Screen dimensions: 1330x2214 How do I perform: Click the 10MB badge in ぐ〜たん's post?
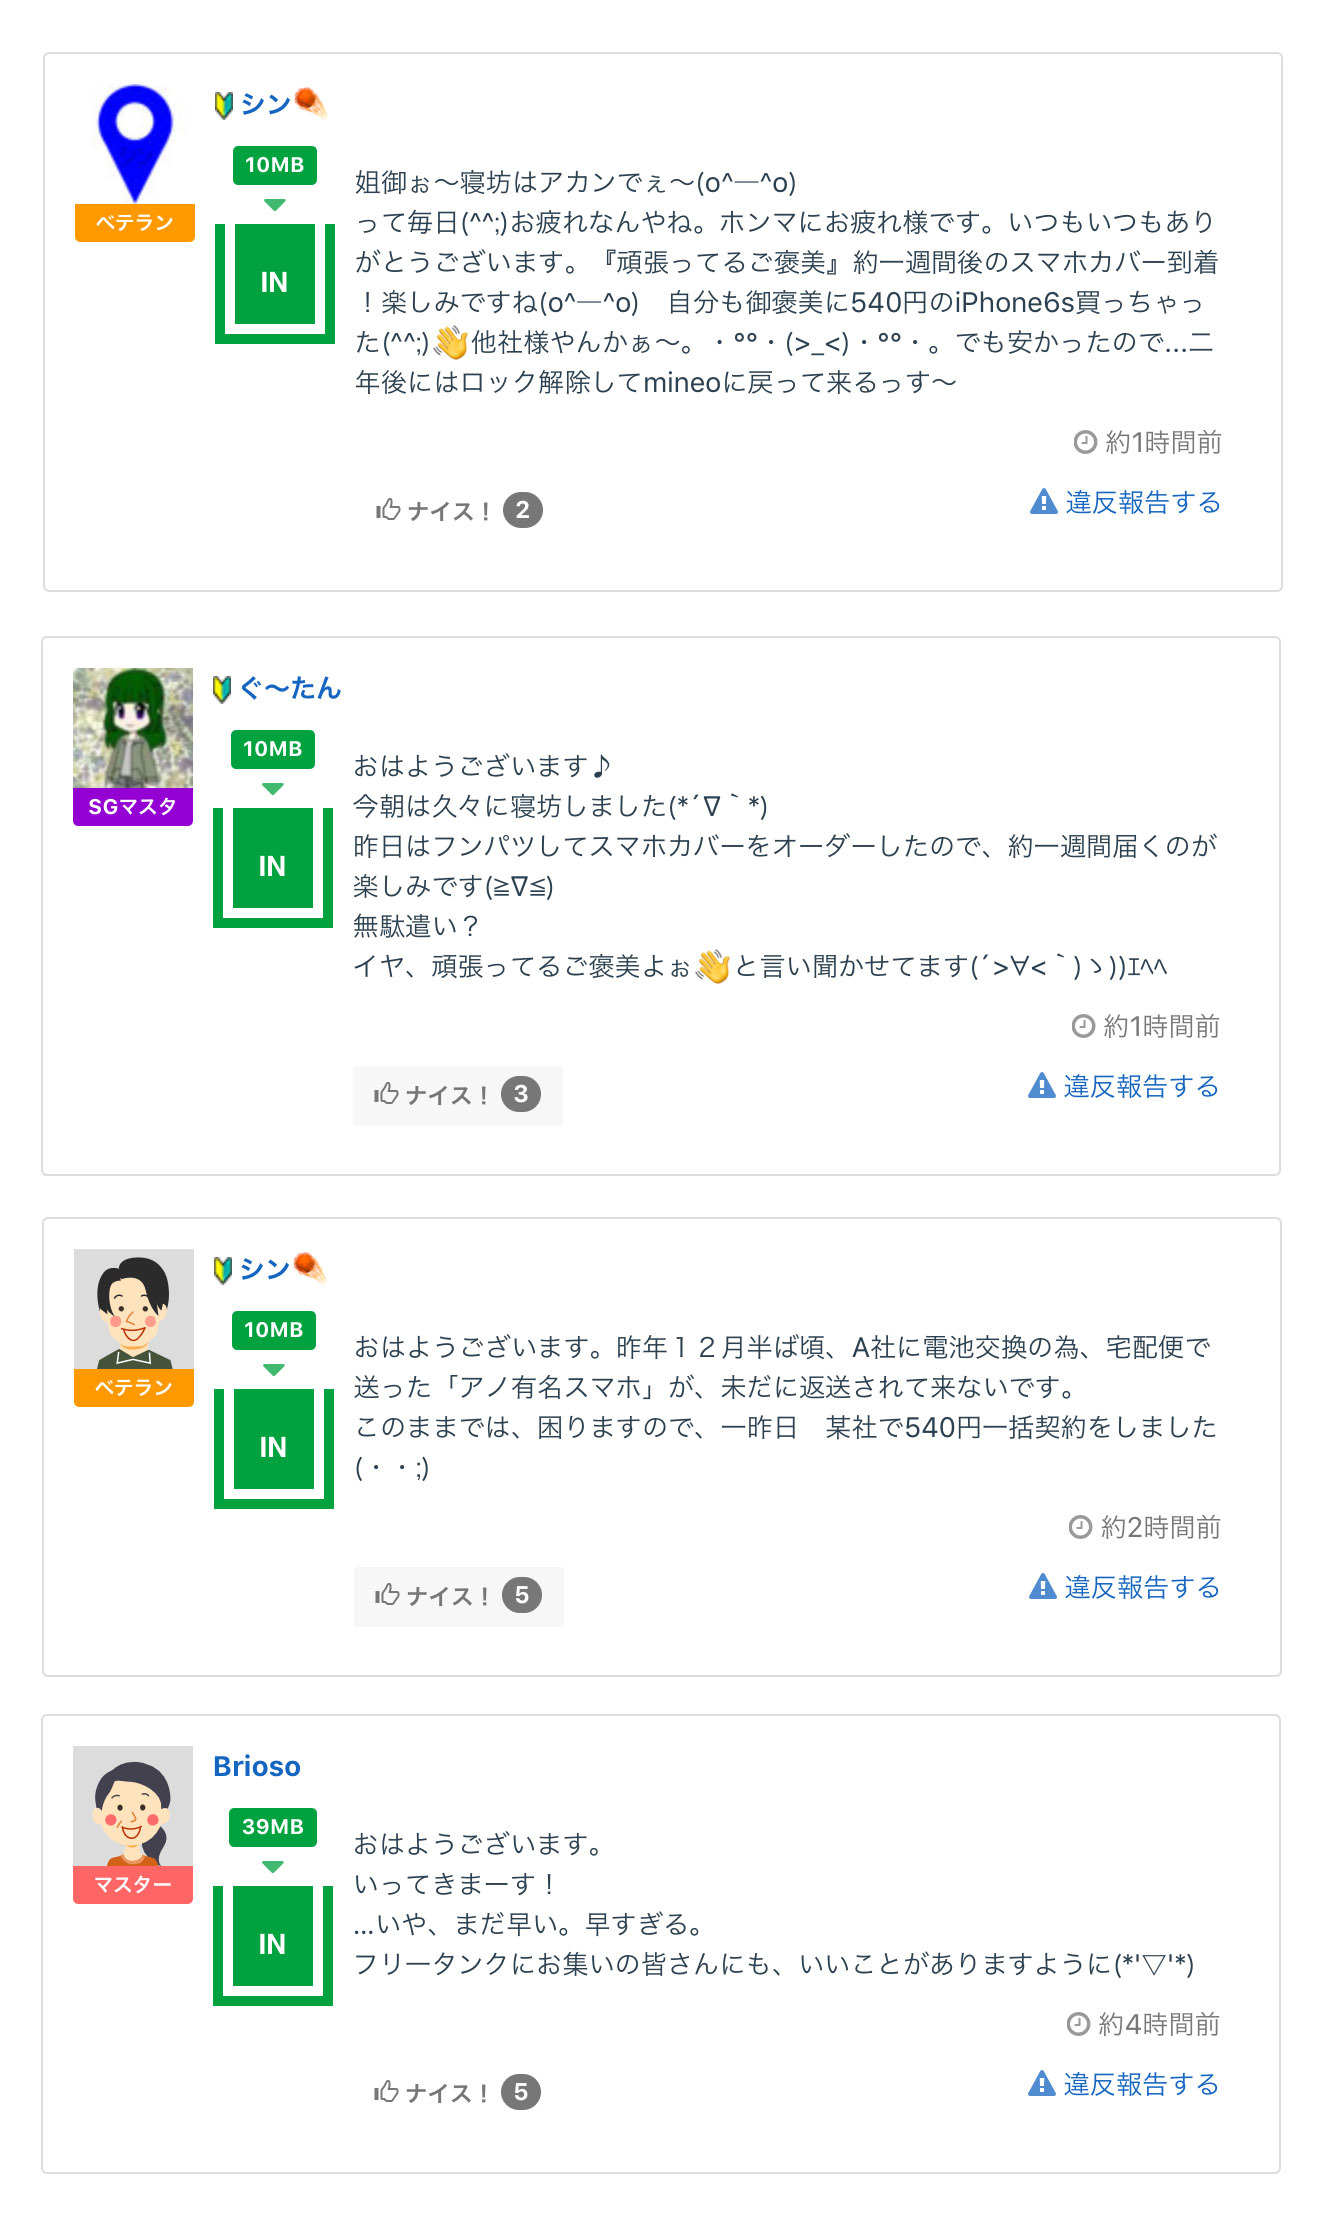[272, 748]
